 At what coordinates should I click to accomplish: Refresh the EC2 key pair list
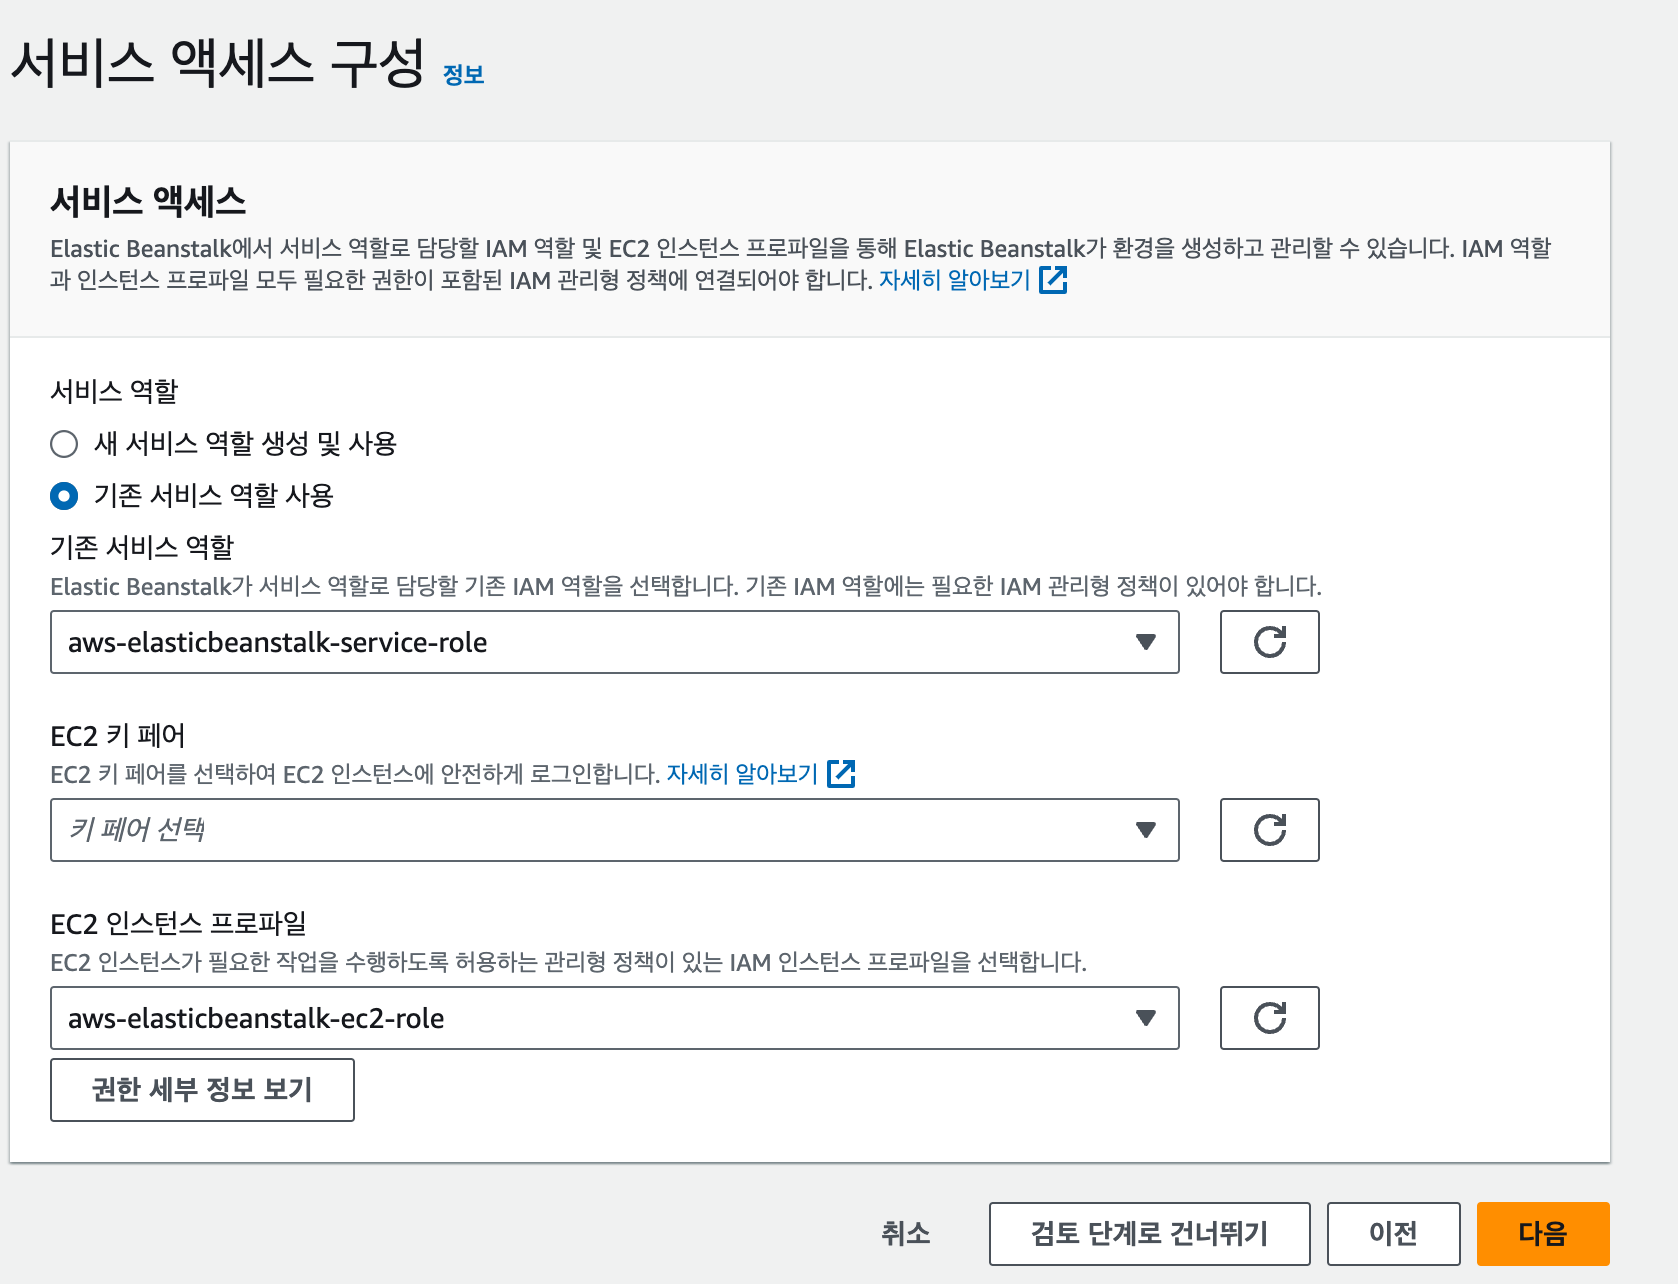coord(1269,830)
